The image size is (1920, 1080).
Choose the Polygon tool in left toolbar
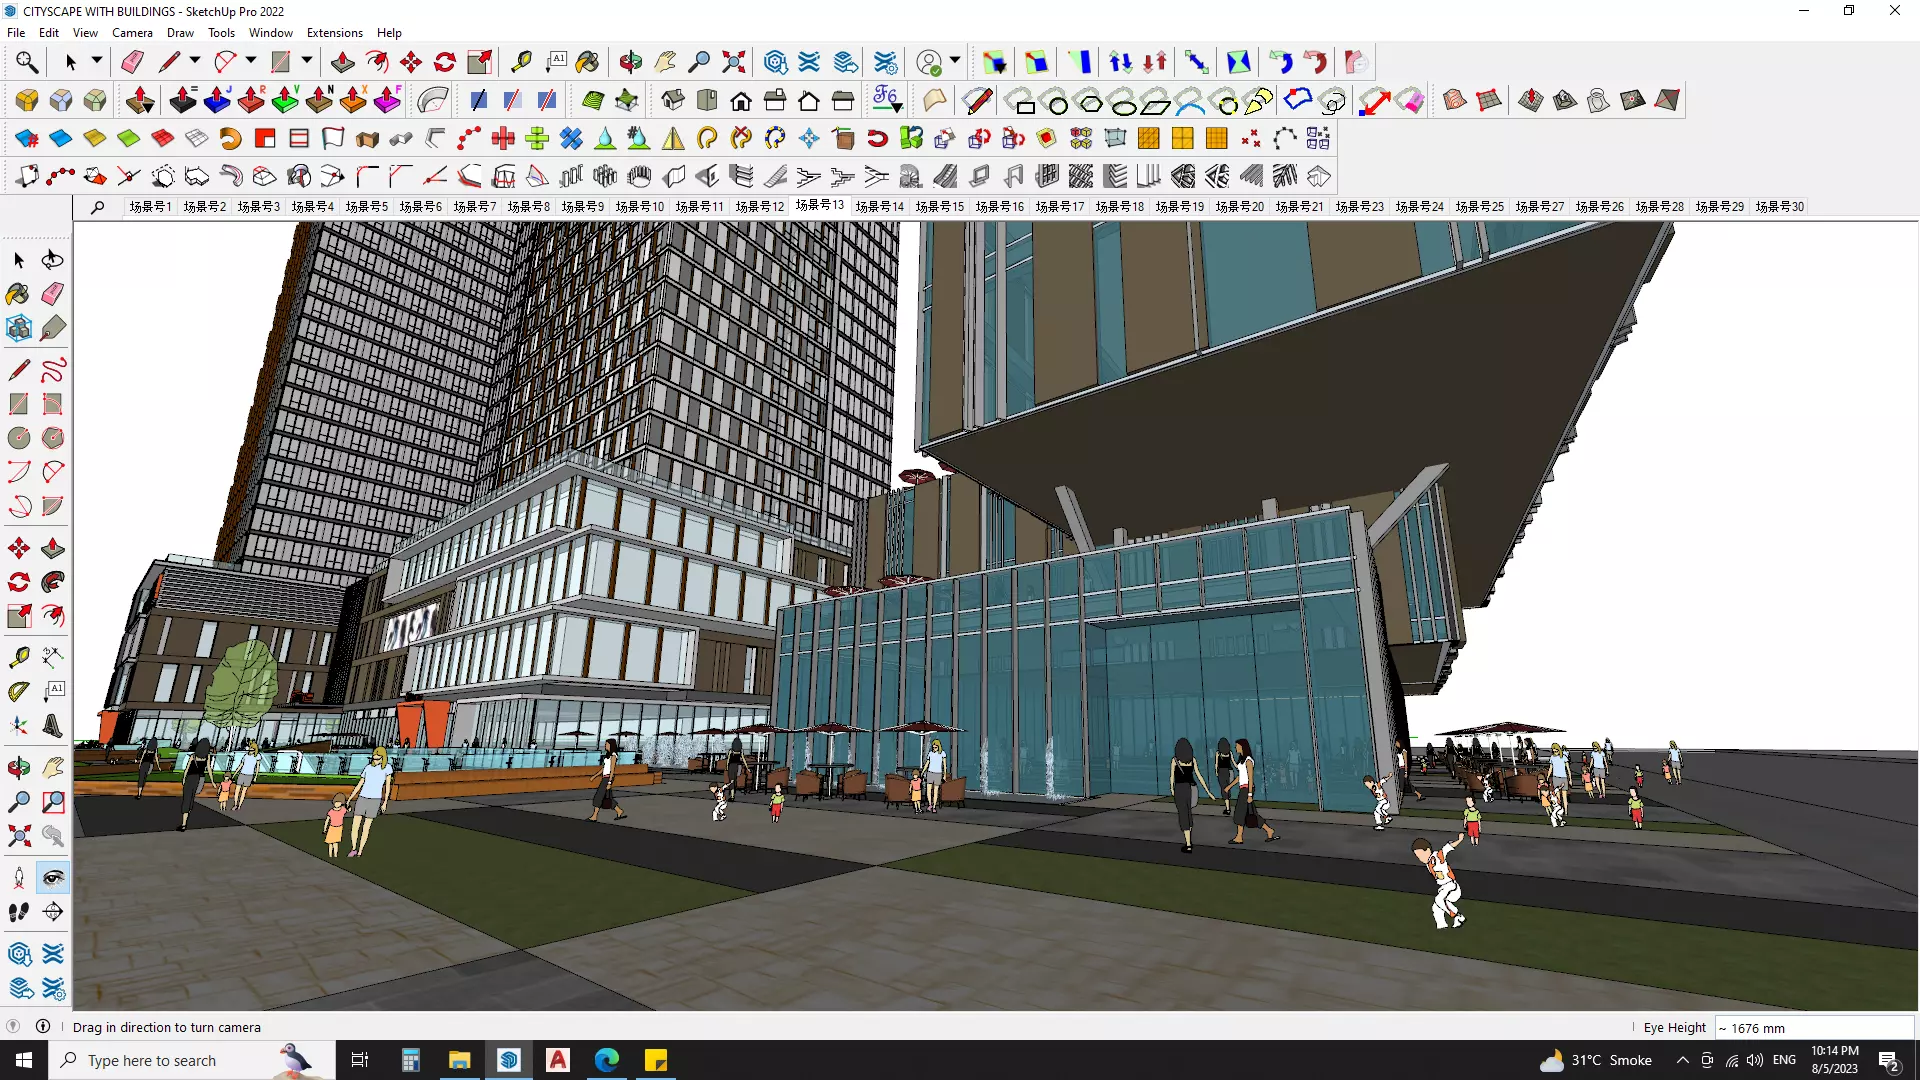(53, 438)
